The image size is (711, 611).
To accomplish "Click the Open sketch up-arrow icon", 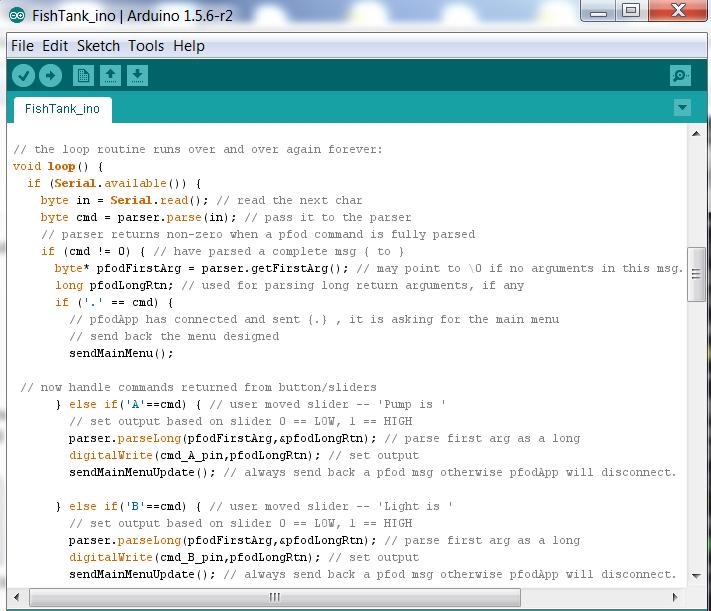I will coord(110,76).
